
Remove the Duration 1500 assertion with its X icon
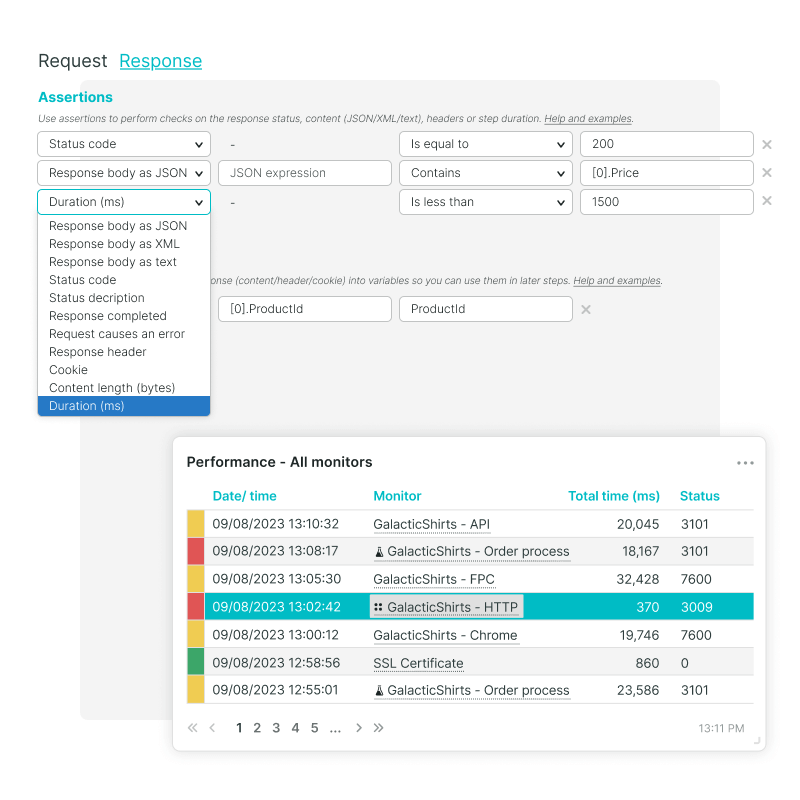[767, 202]
